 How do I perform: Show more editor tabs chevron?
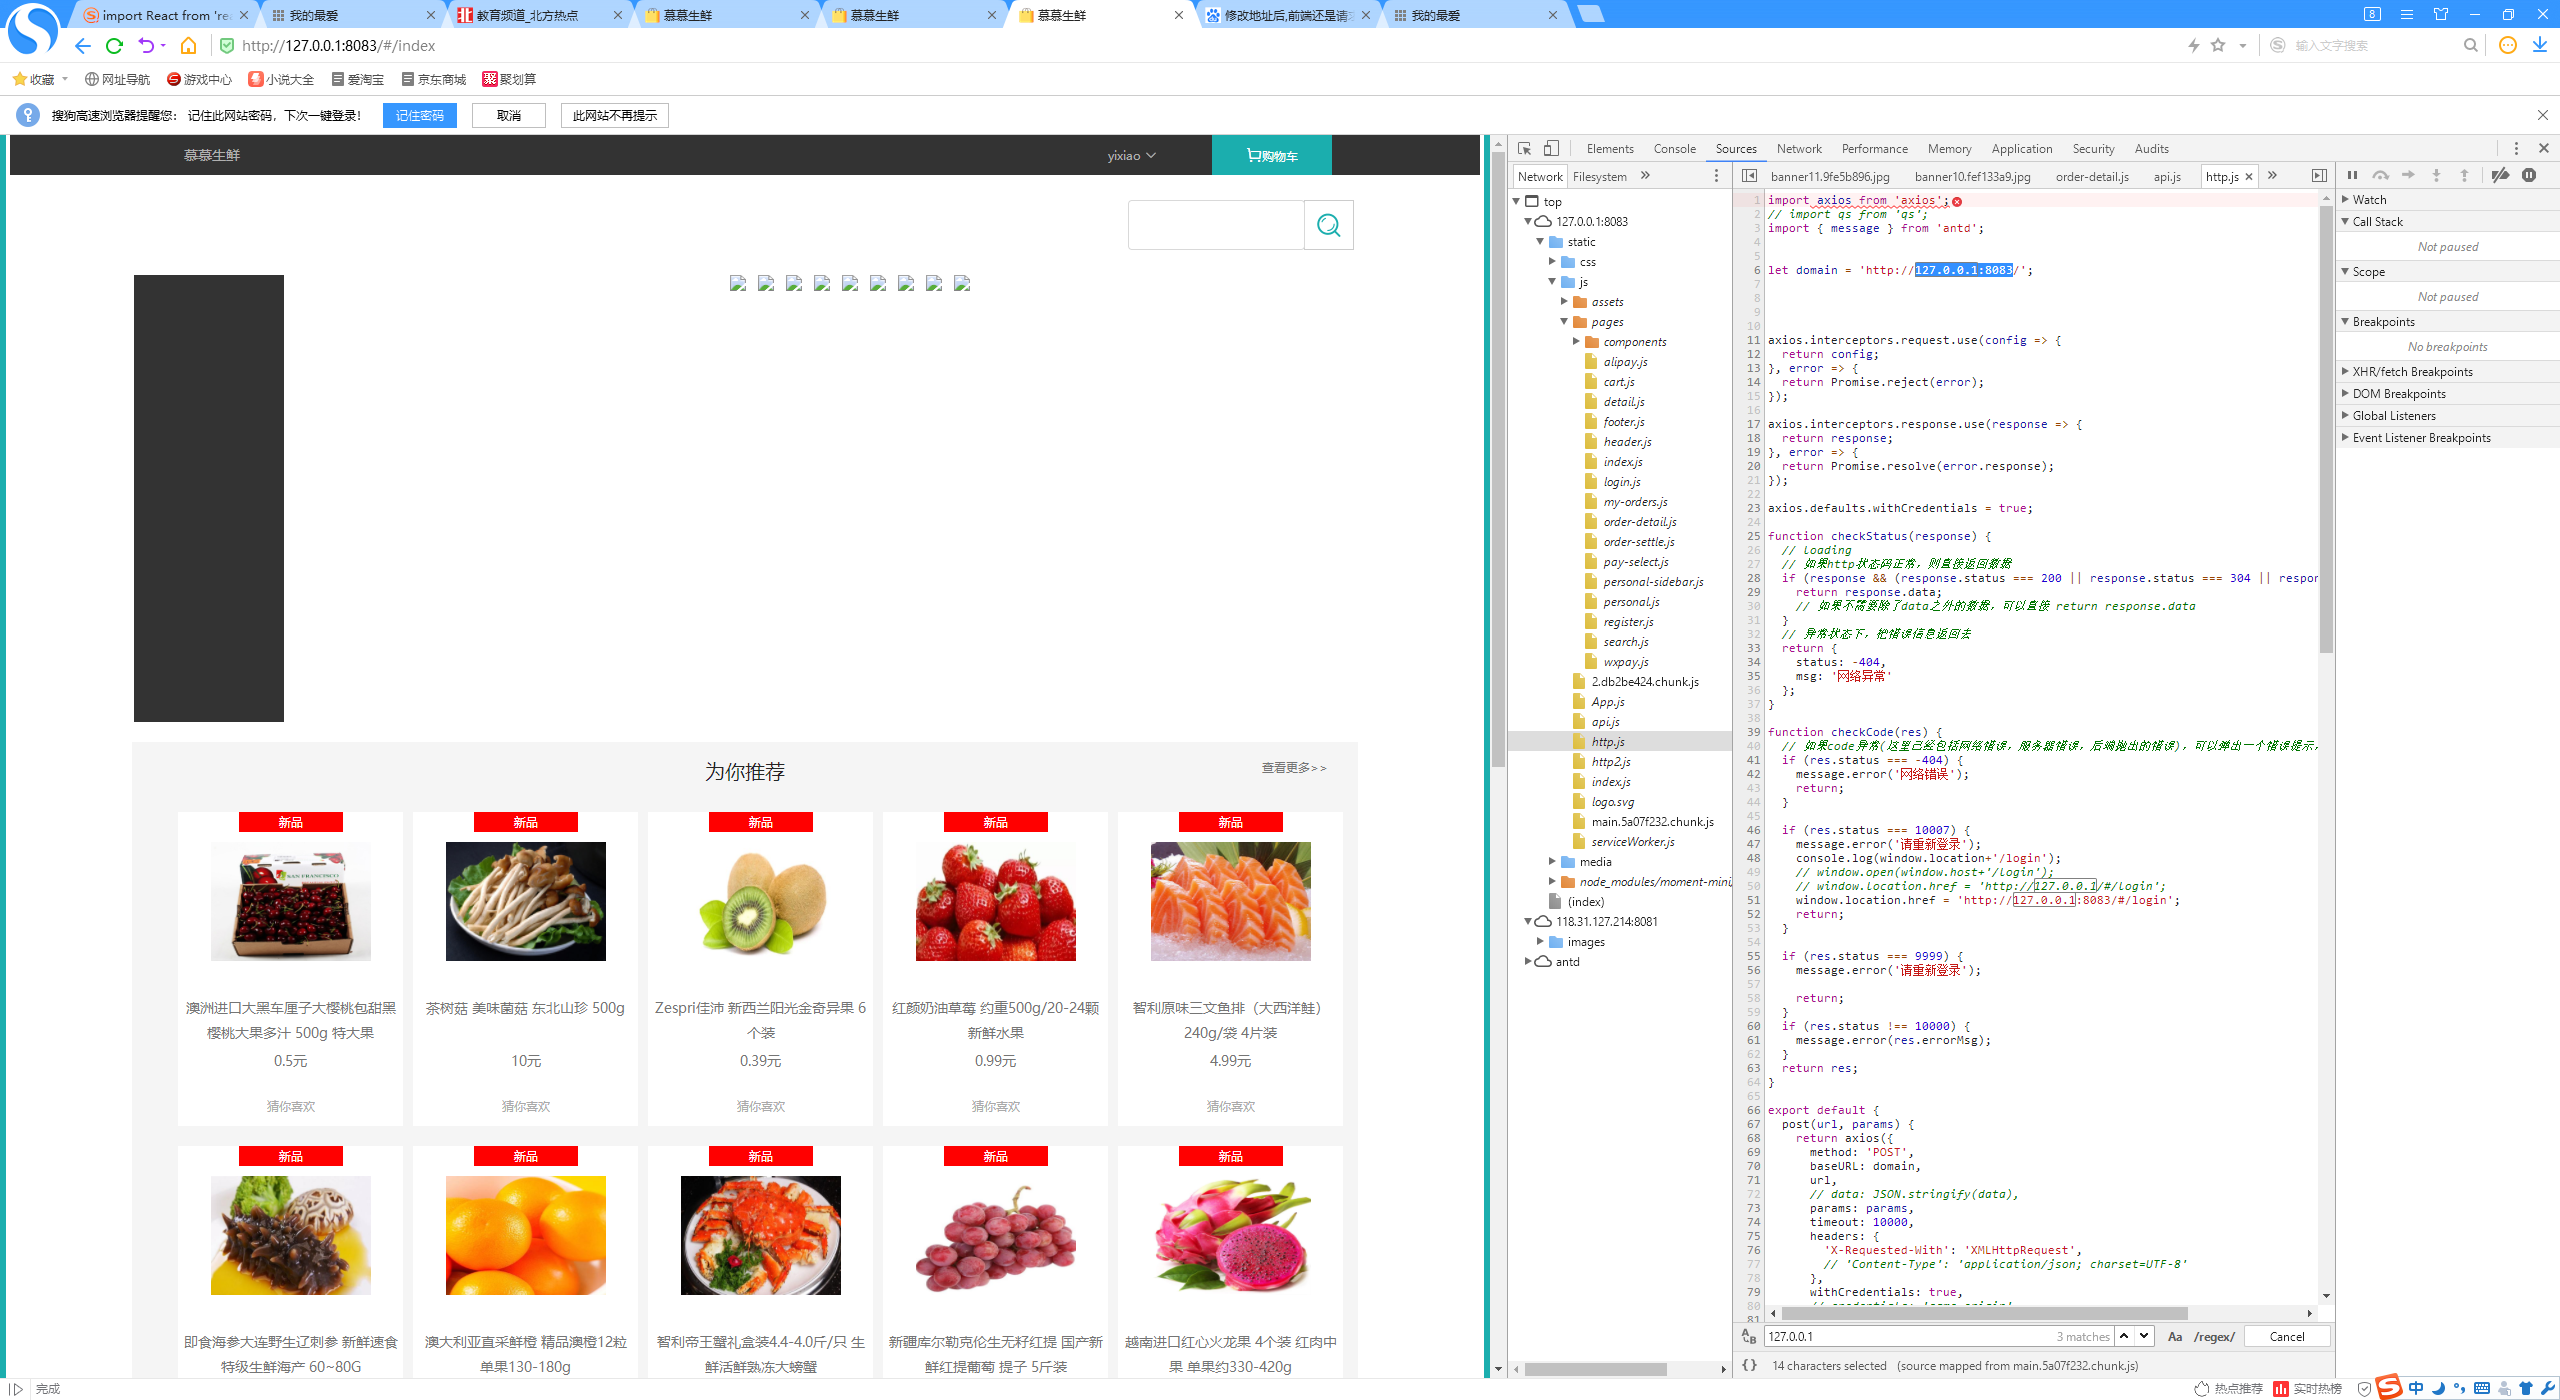[2272, 176]
